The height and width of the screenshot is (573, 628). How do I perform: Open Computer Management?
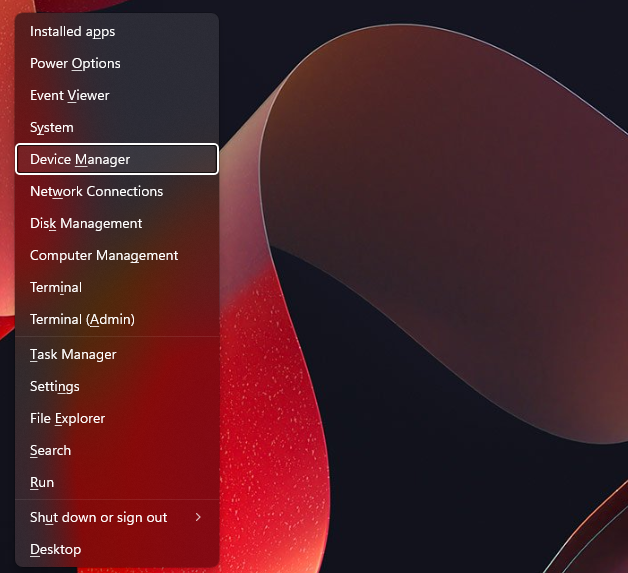[117, 255]
